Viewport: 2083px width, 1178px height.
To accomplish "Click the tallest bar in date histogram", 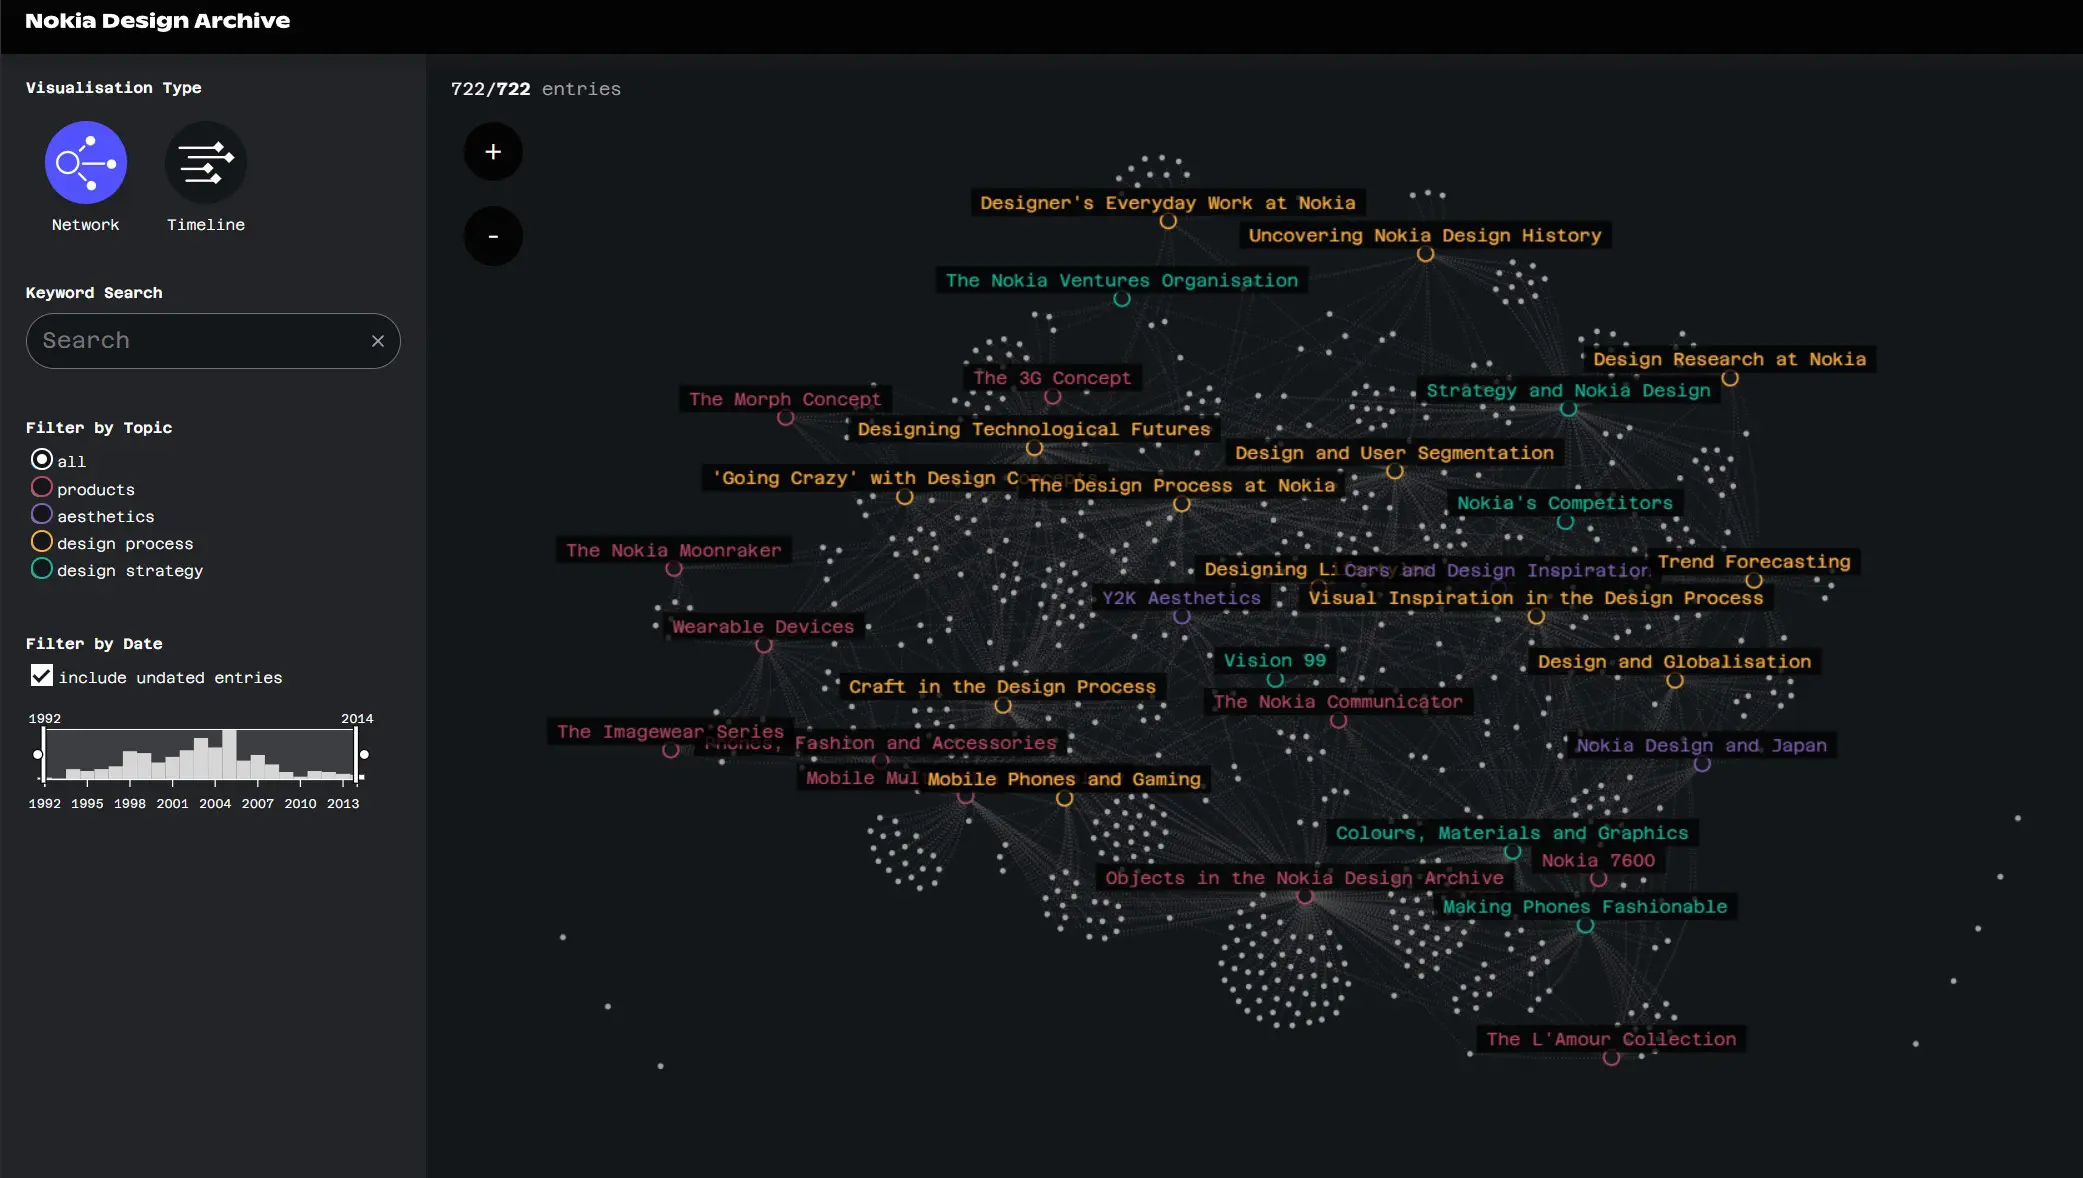I will point(230,755).
